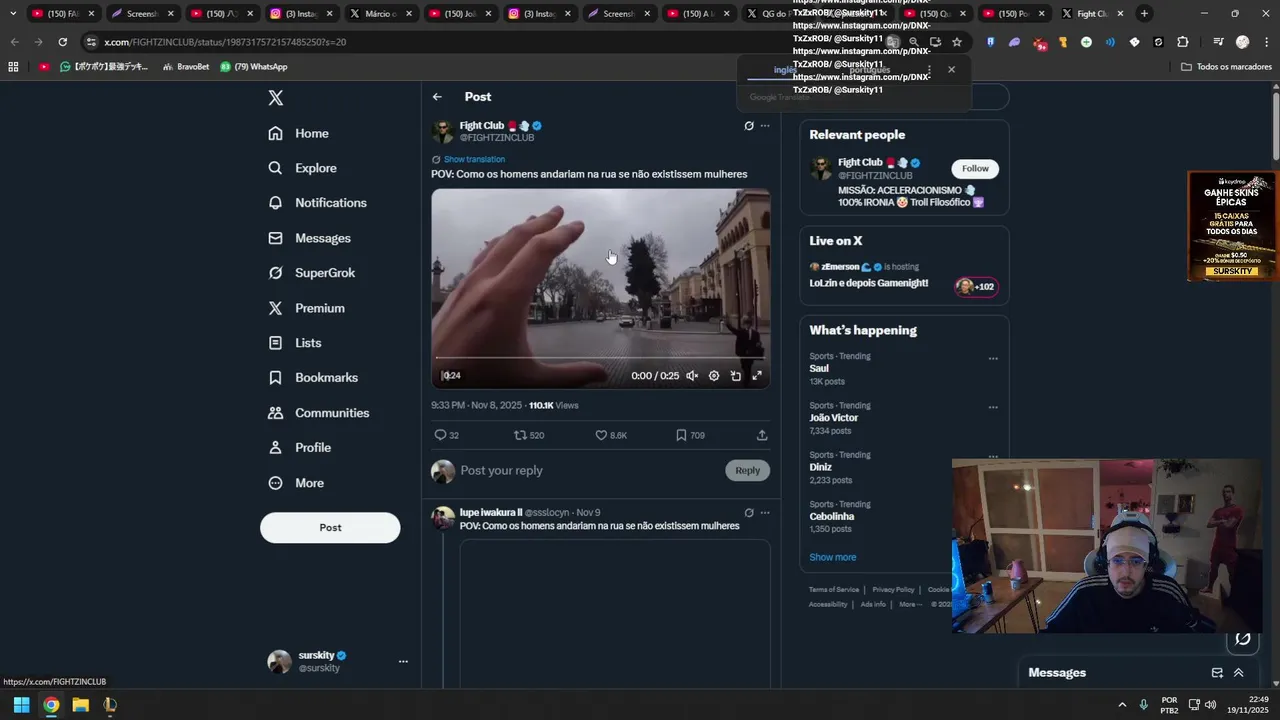Open Chrome media controls icon
This screenshot has height=720, width=1280.
tap(1217, 42)
